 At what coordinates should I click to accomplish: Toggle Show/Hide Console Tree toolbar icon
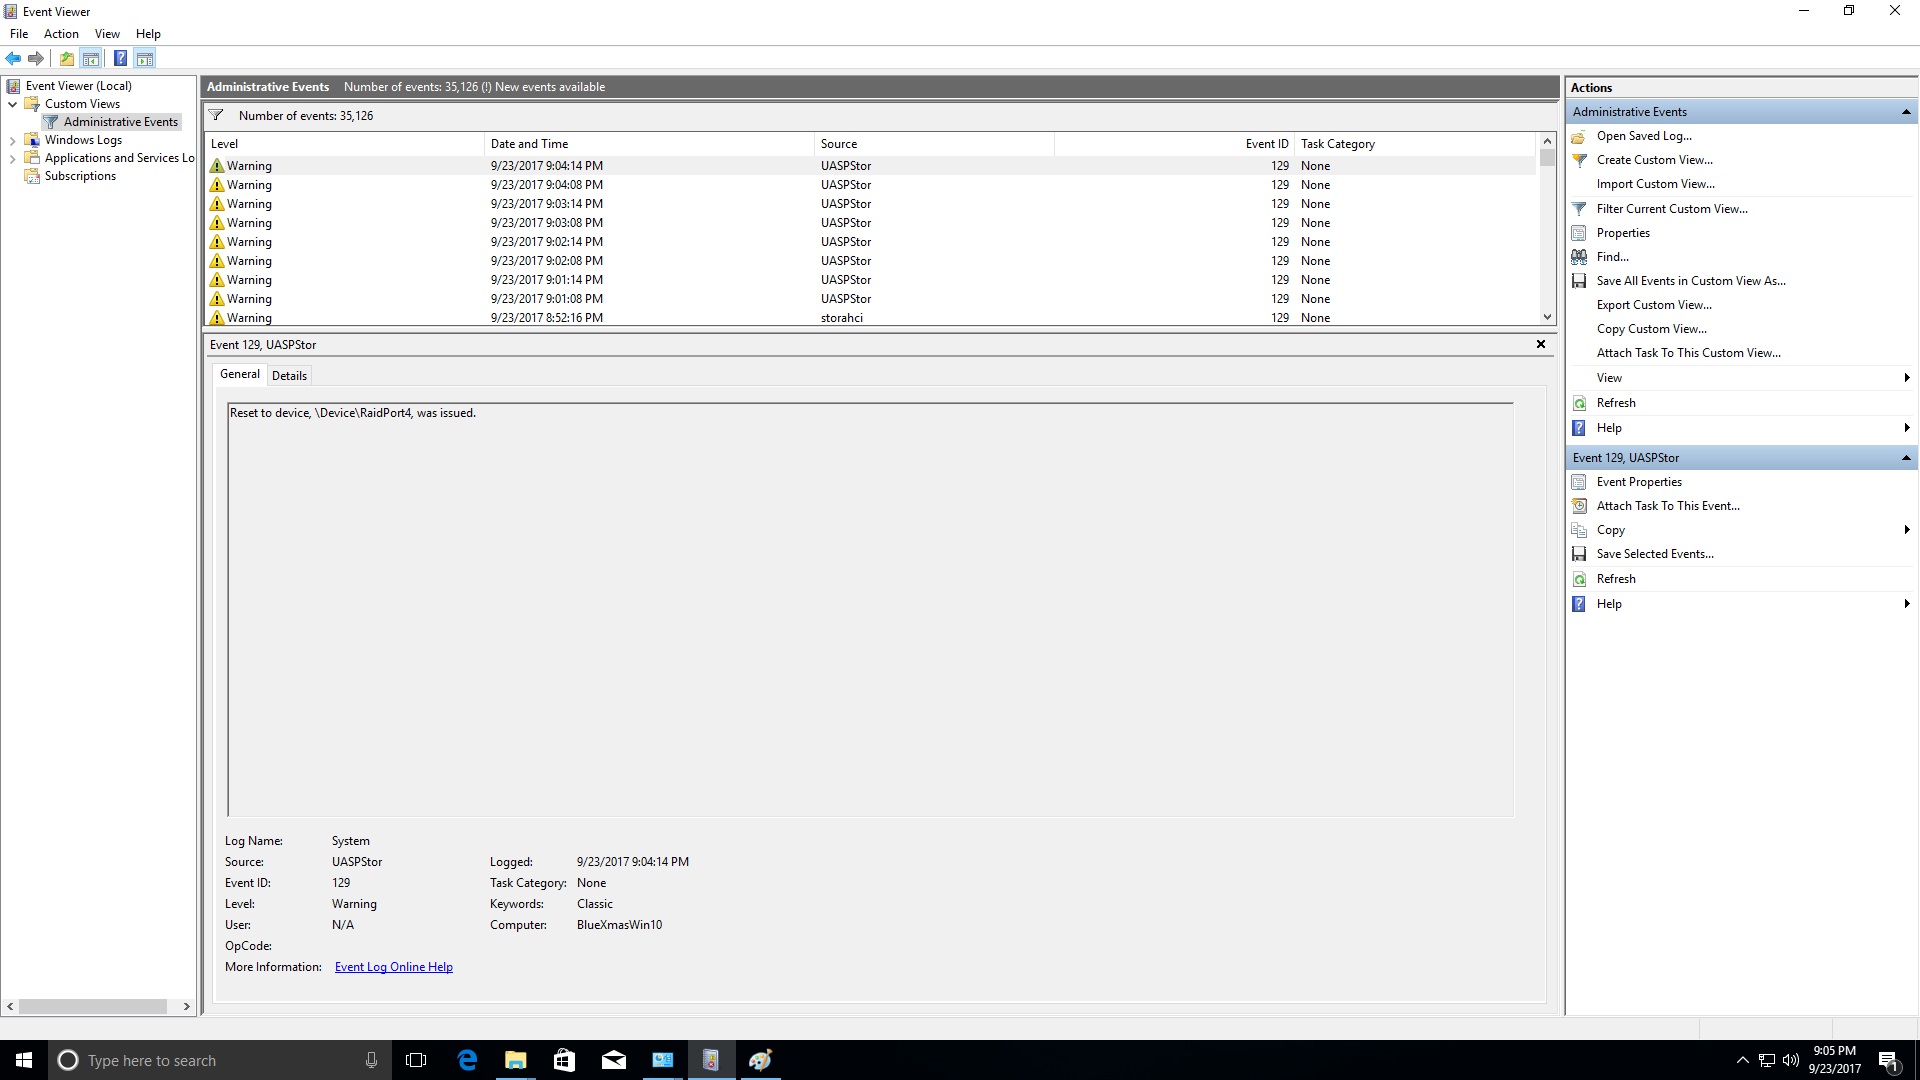(x=91, y=58)
